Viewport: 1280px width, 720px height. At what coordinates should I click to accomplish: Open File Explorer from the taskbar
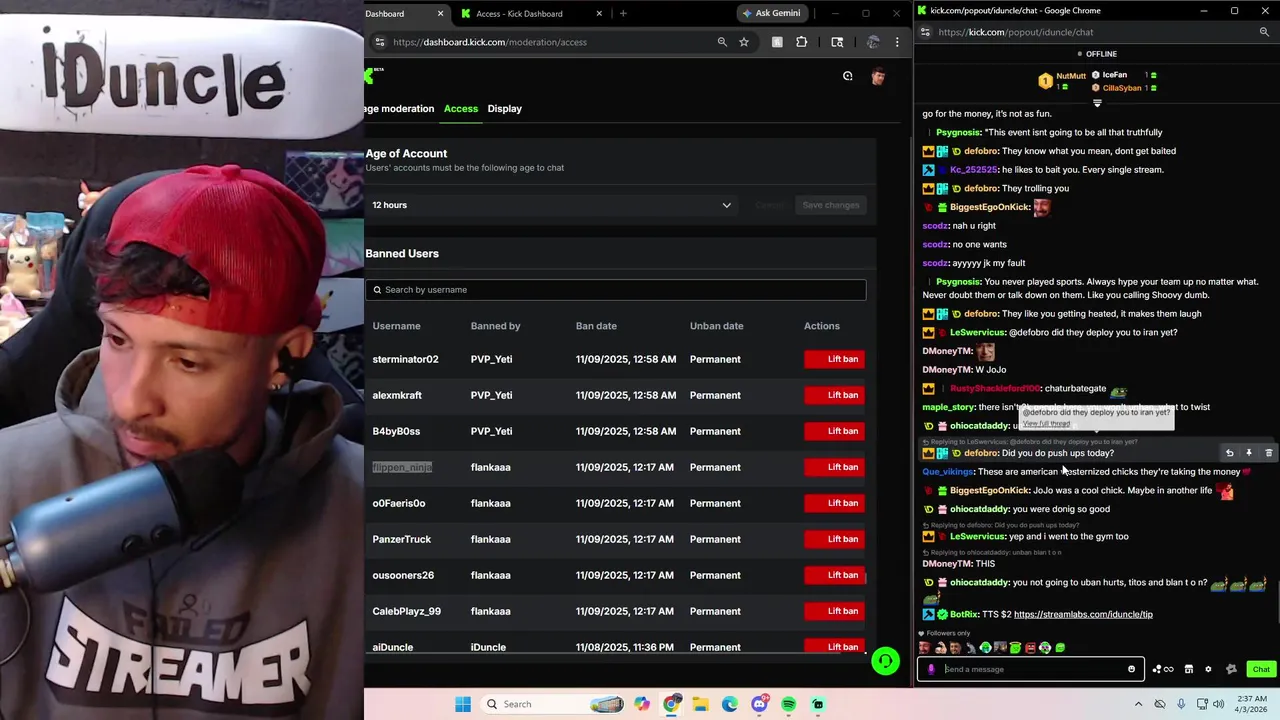(701, 704)
